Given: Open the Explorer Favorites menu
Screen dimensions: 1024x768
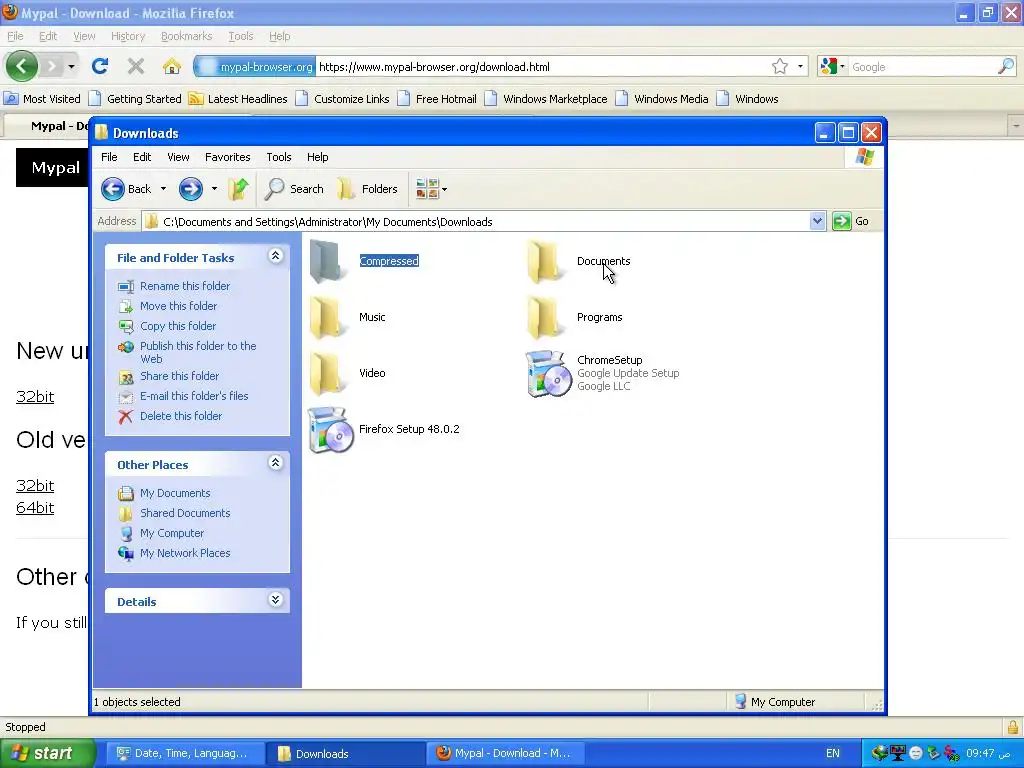Looking at the screenshot, I should [x=227, y=157].
